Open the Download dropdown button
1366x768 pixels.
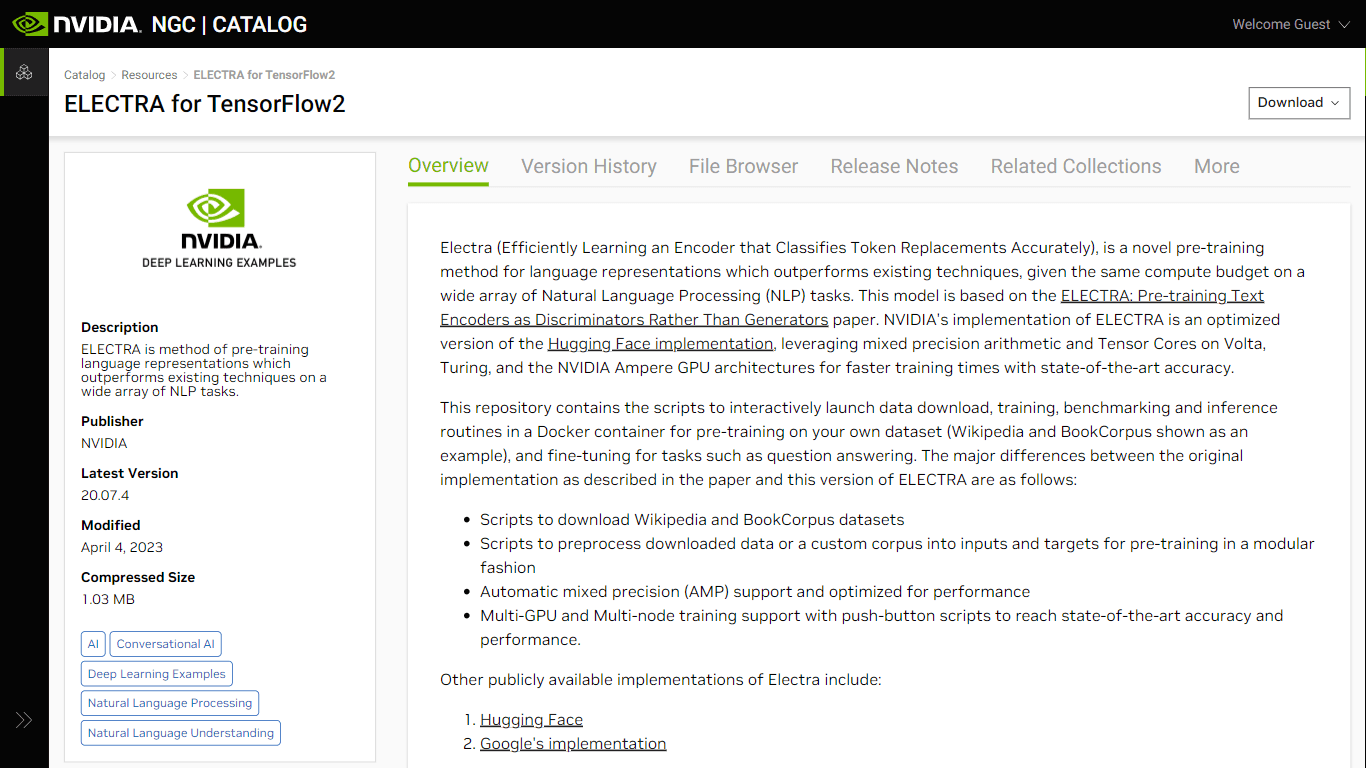coord(1299,103)
